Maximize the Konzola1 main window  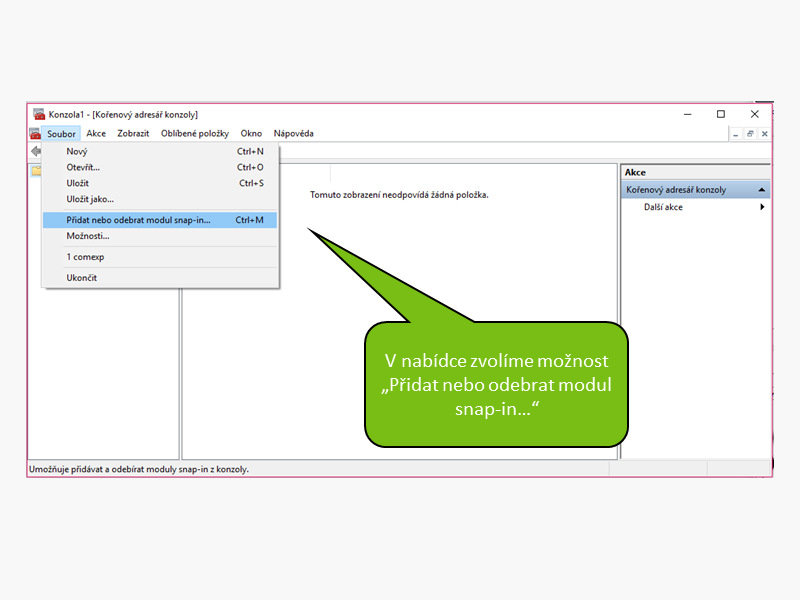720,115
